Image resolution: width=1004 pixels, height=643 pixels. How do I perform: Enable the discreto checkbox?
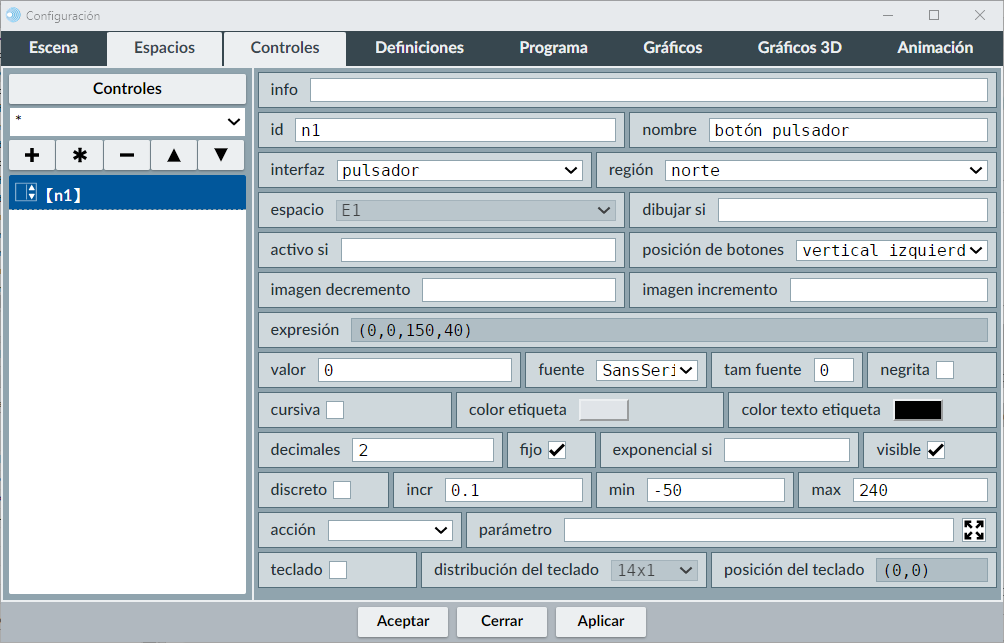342,490
